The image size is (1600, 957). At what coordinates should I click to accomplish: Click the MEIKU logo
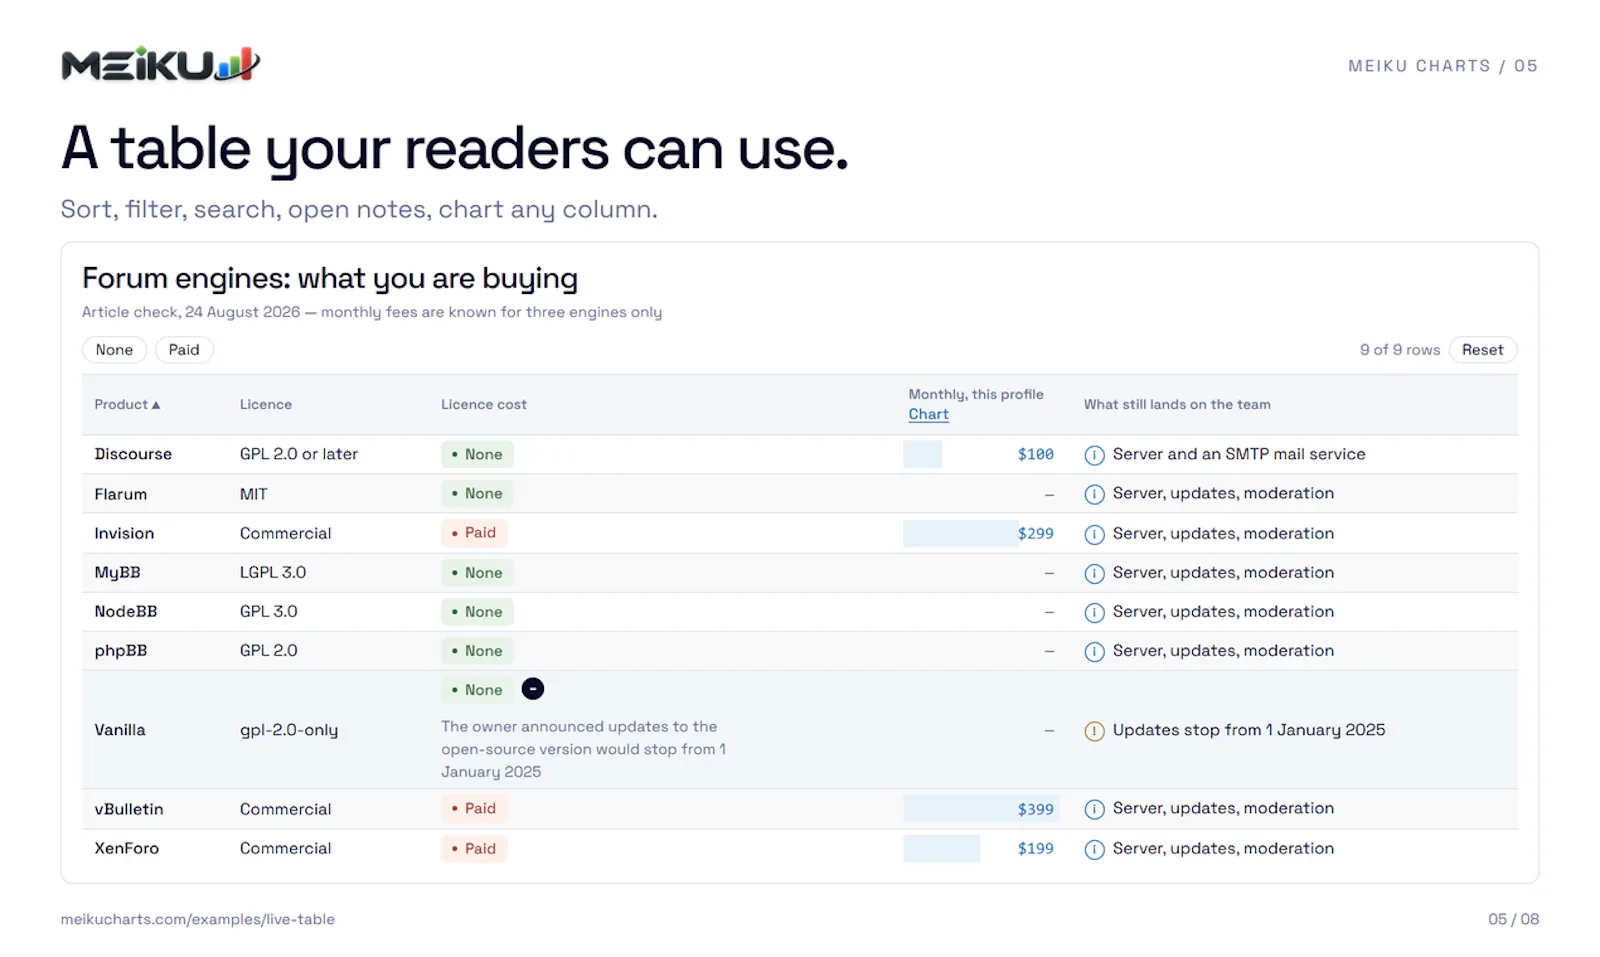(160, 64)
